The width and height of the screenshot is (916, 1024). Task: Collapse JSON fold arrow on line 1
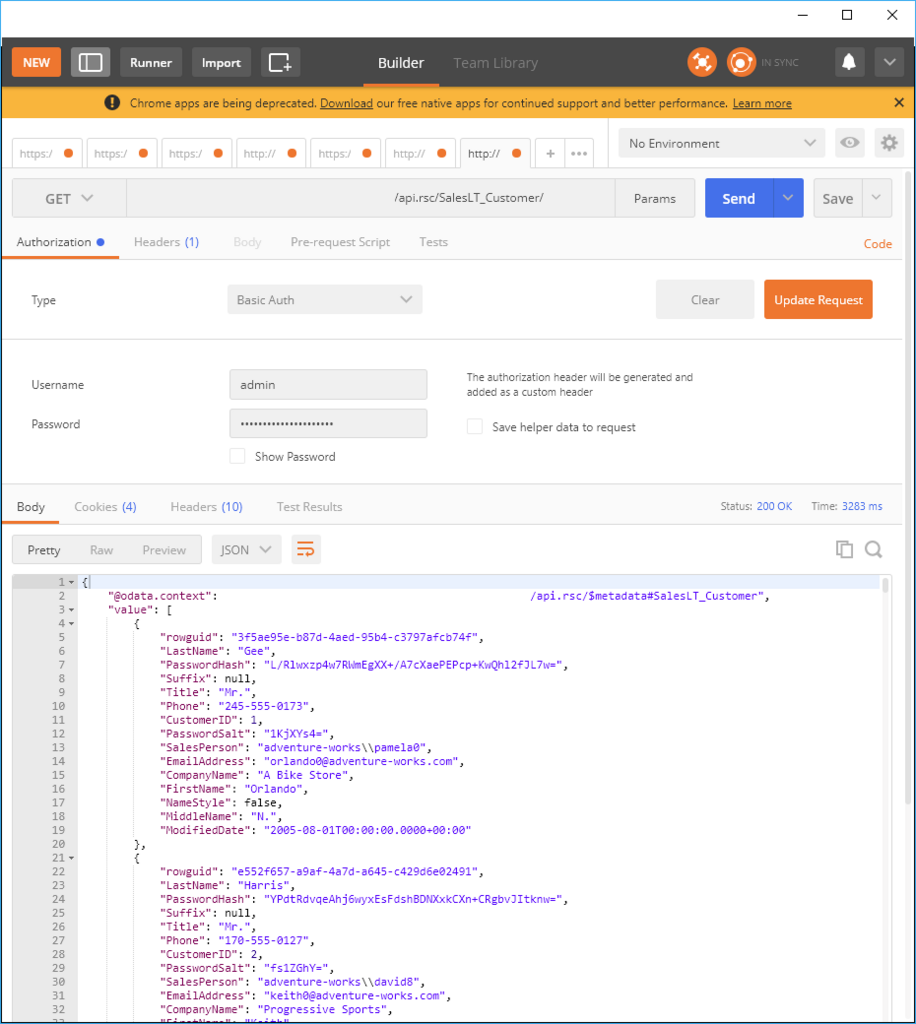tap(71, 582)
